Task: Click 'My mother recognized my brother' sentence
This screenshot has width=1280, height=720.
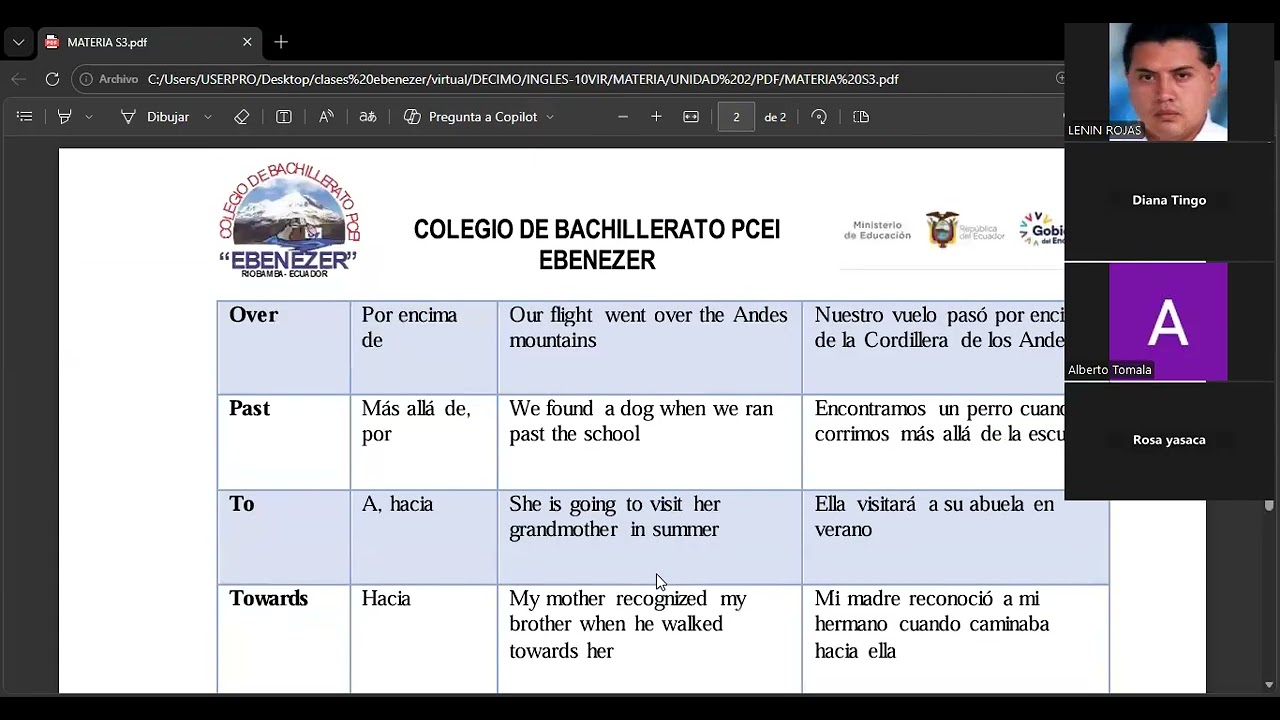Action: click(628, 624)
